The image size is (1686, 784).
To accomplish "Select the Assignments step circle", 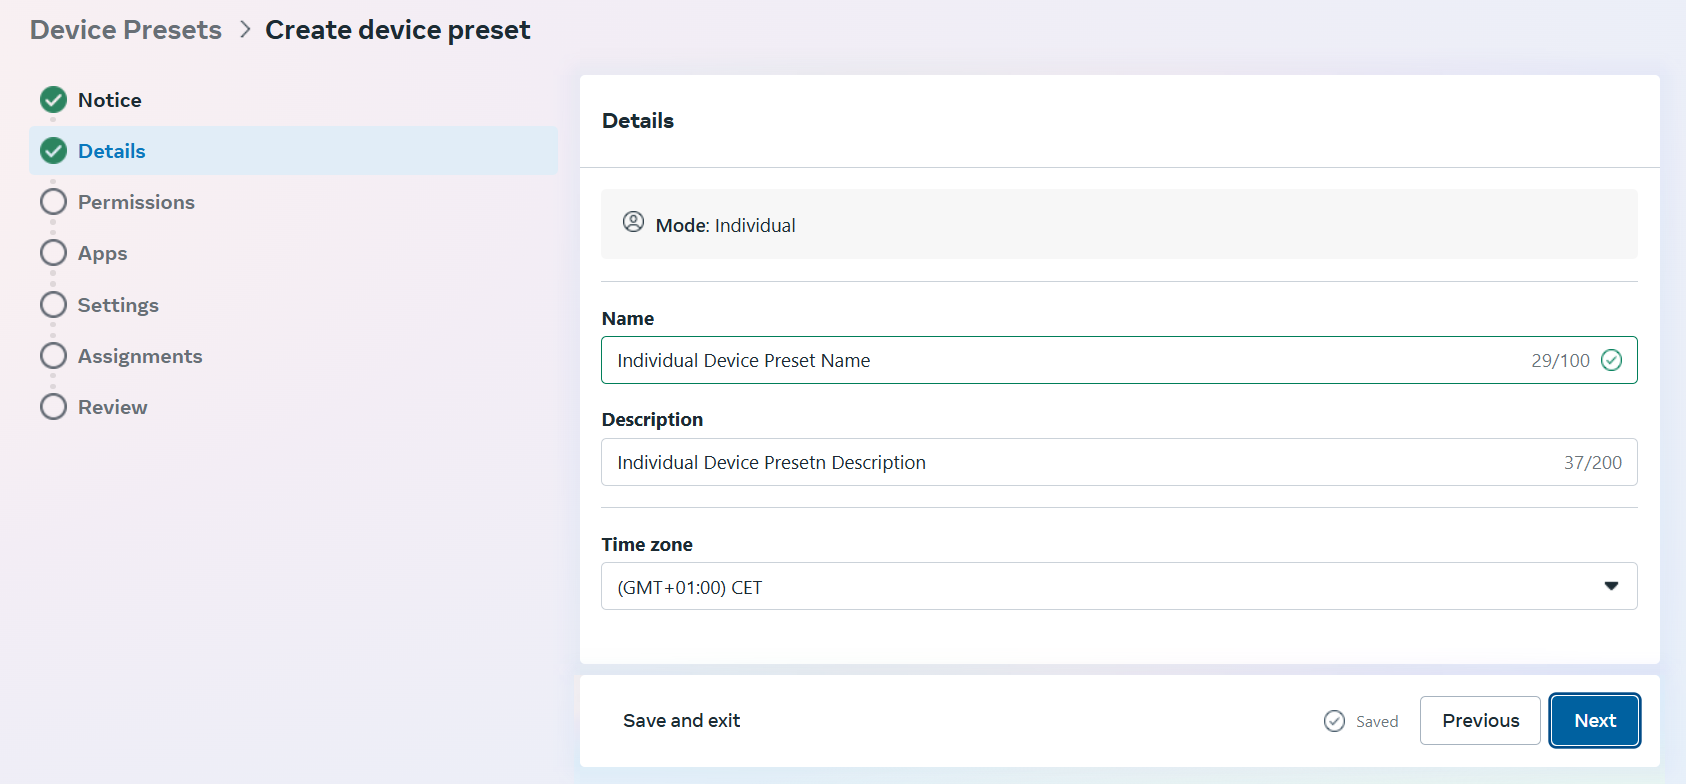I will (x=53, y=356).
